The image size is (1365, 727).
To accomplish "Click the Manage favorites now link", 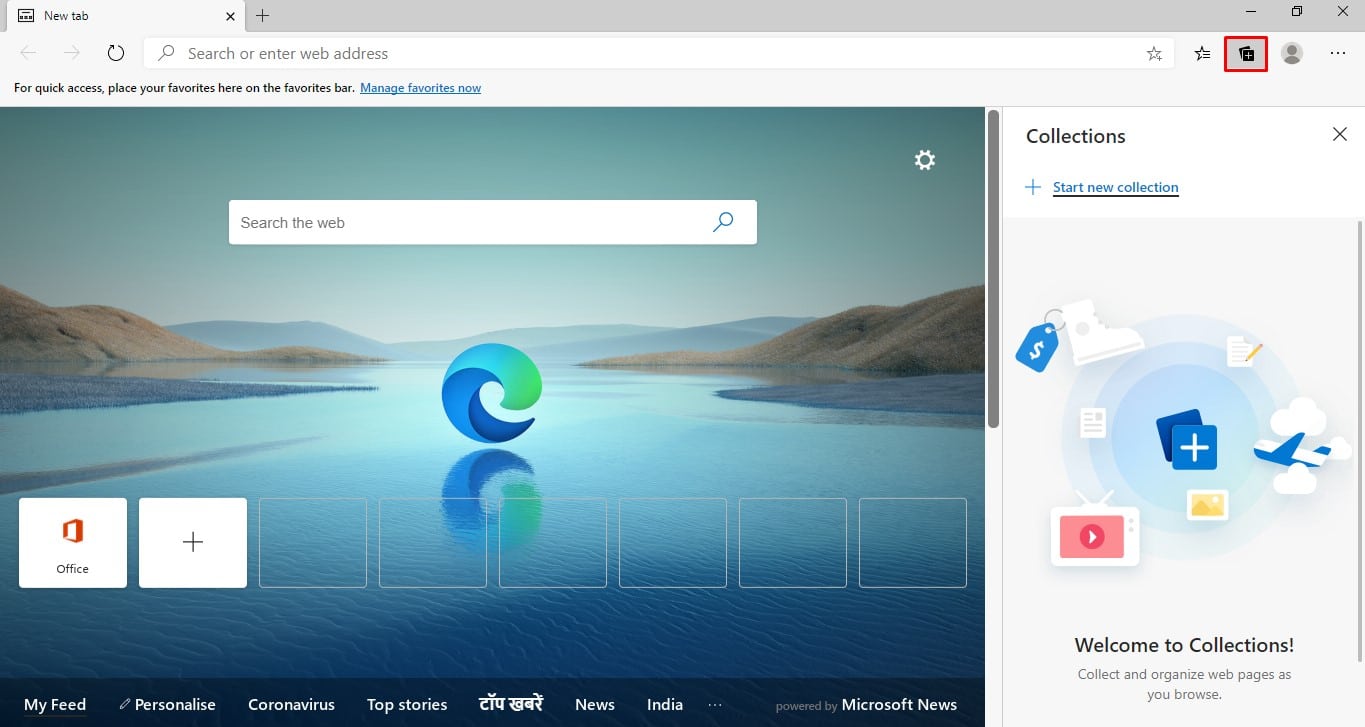I will pos(420,88).
